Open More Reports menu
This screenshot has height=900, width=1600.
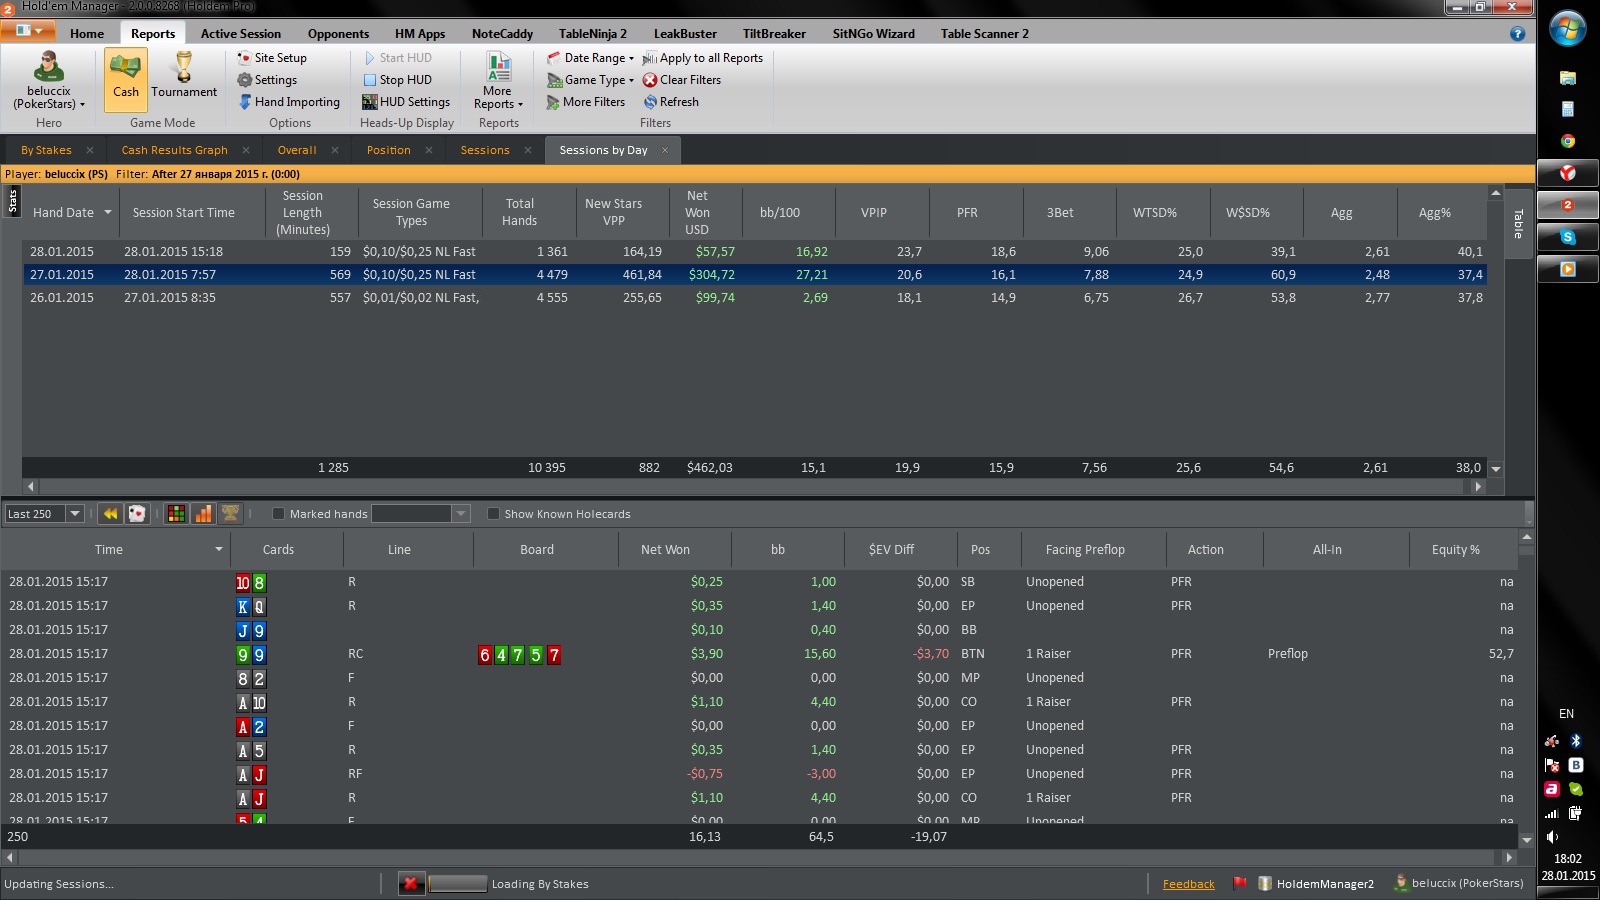(x=498, y=81)
